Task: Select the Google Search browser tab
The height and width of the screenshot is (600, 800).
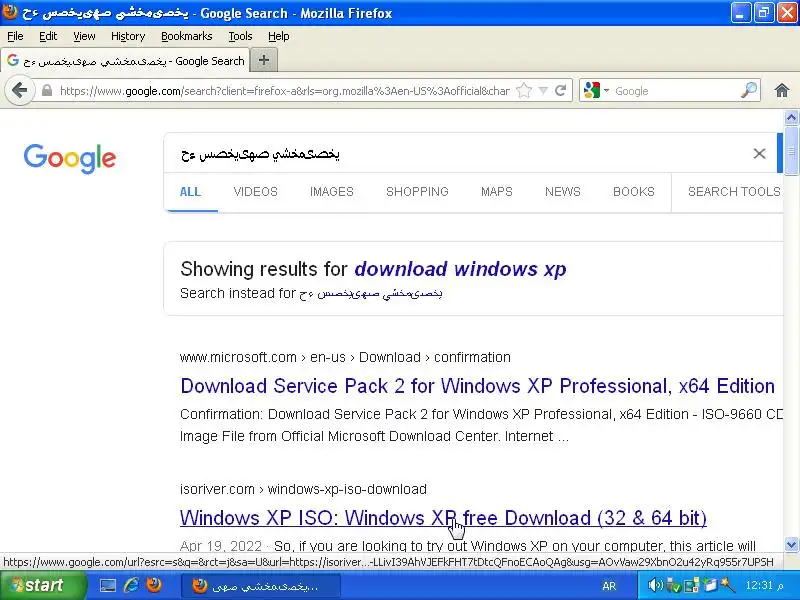Action: 126,61
